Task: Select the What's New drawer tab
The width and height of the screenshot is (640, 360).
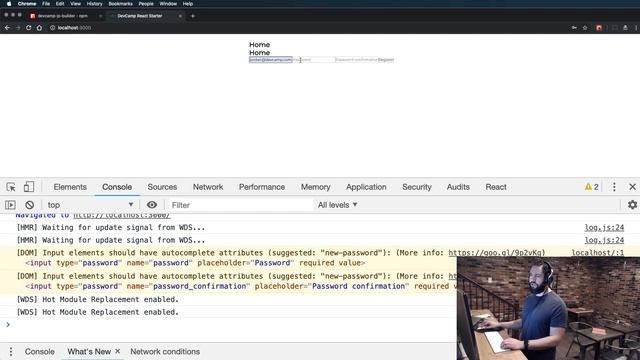Action: (x=89, y=351)
